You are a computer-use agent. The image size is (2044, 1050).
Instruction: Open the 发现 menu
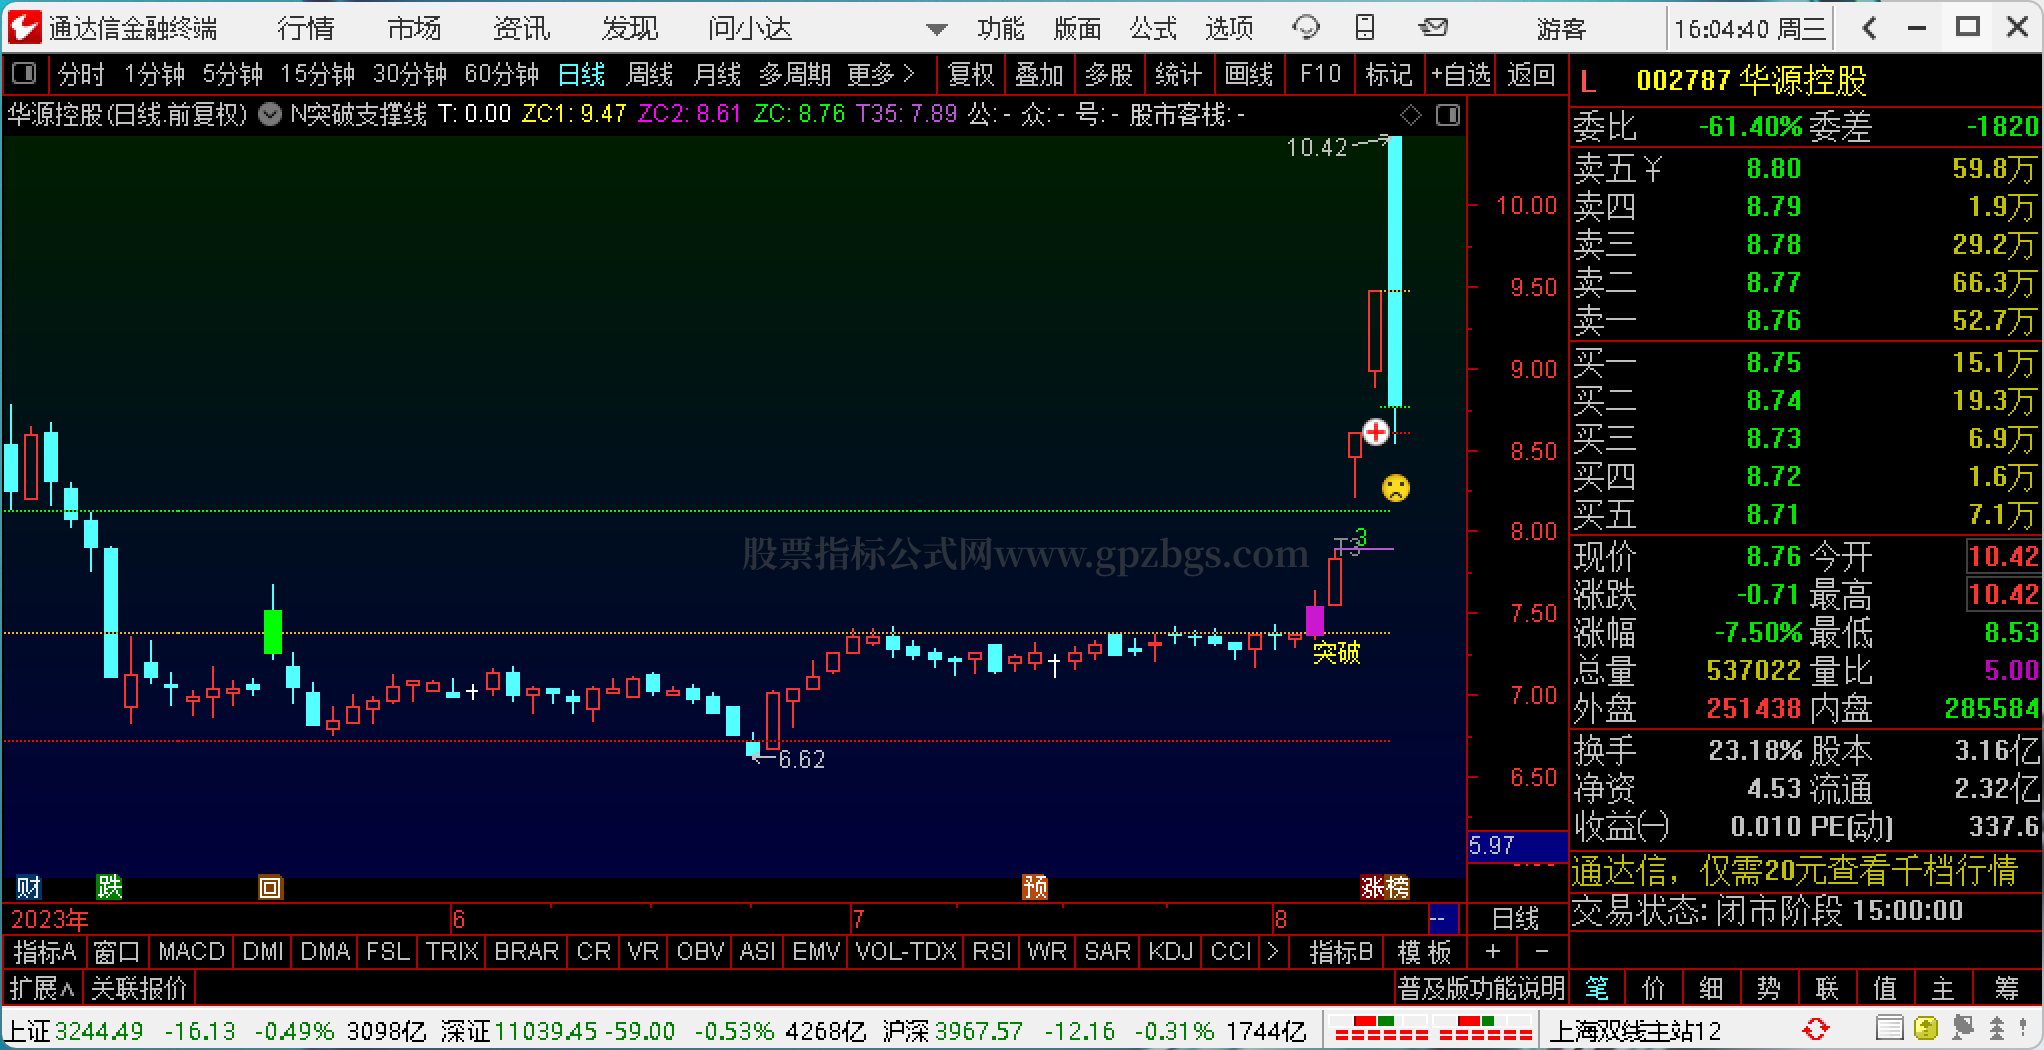[x=630, y=28]
